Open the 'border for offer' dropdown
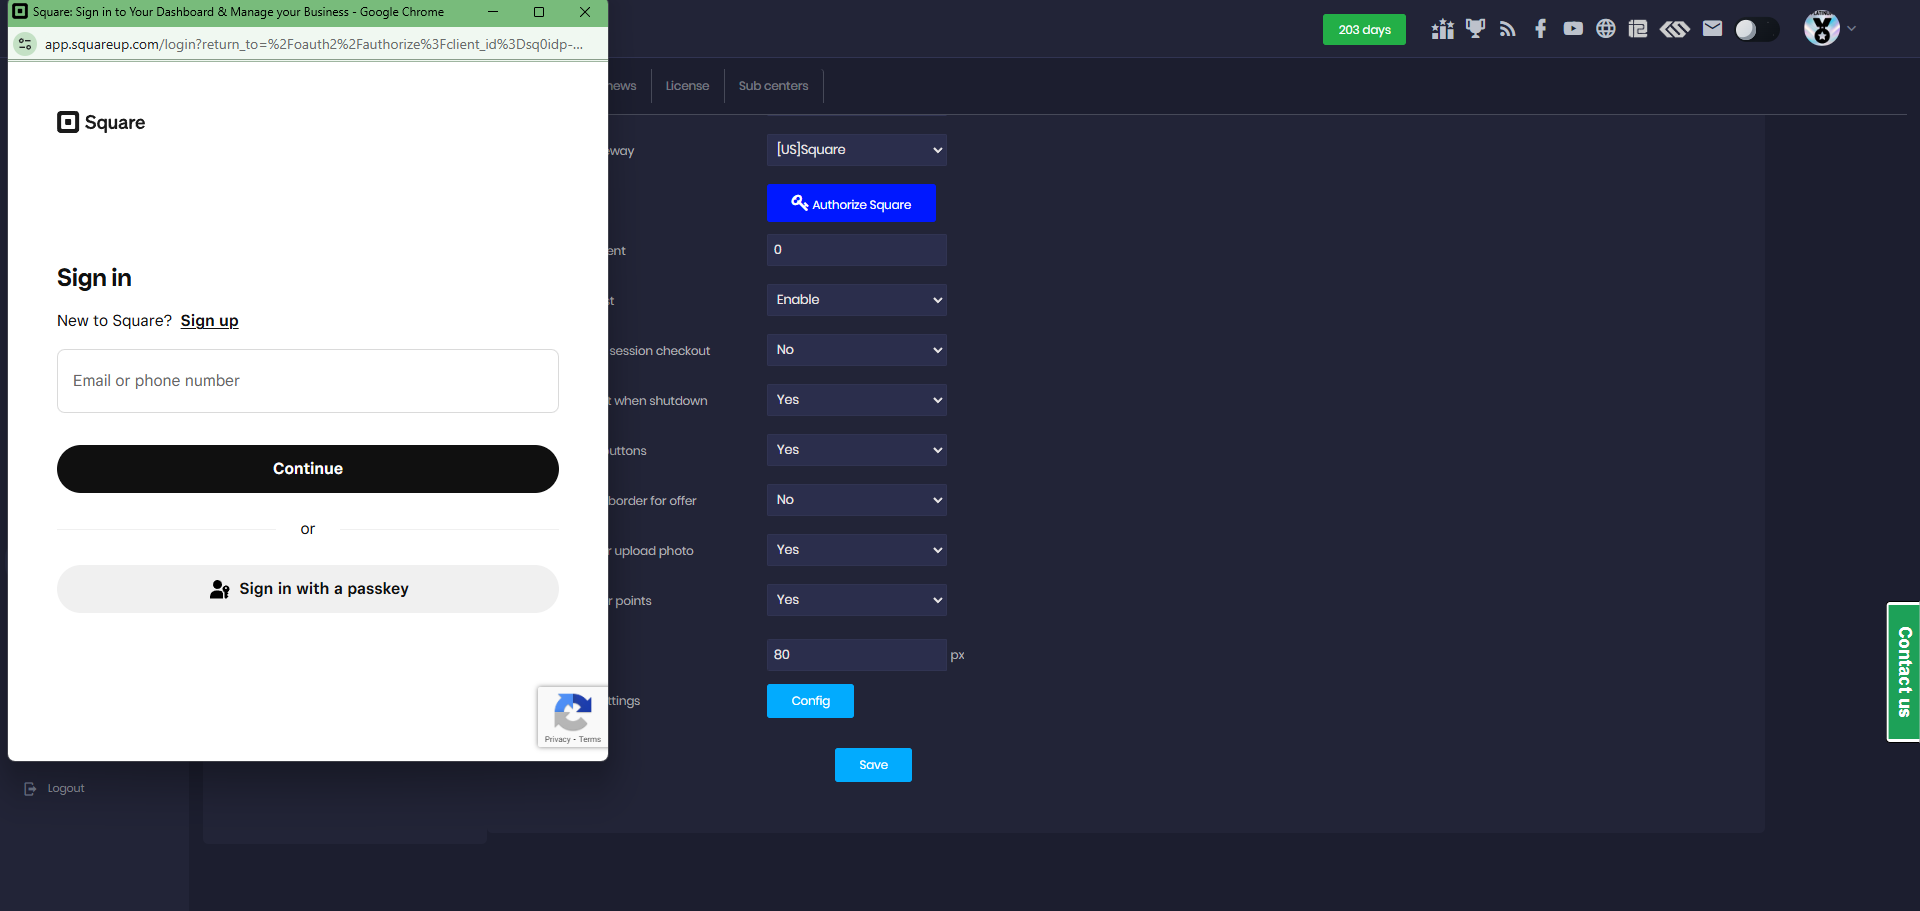Screen dimensions: 1920x911 857,500
